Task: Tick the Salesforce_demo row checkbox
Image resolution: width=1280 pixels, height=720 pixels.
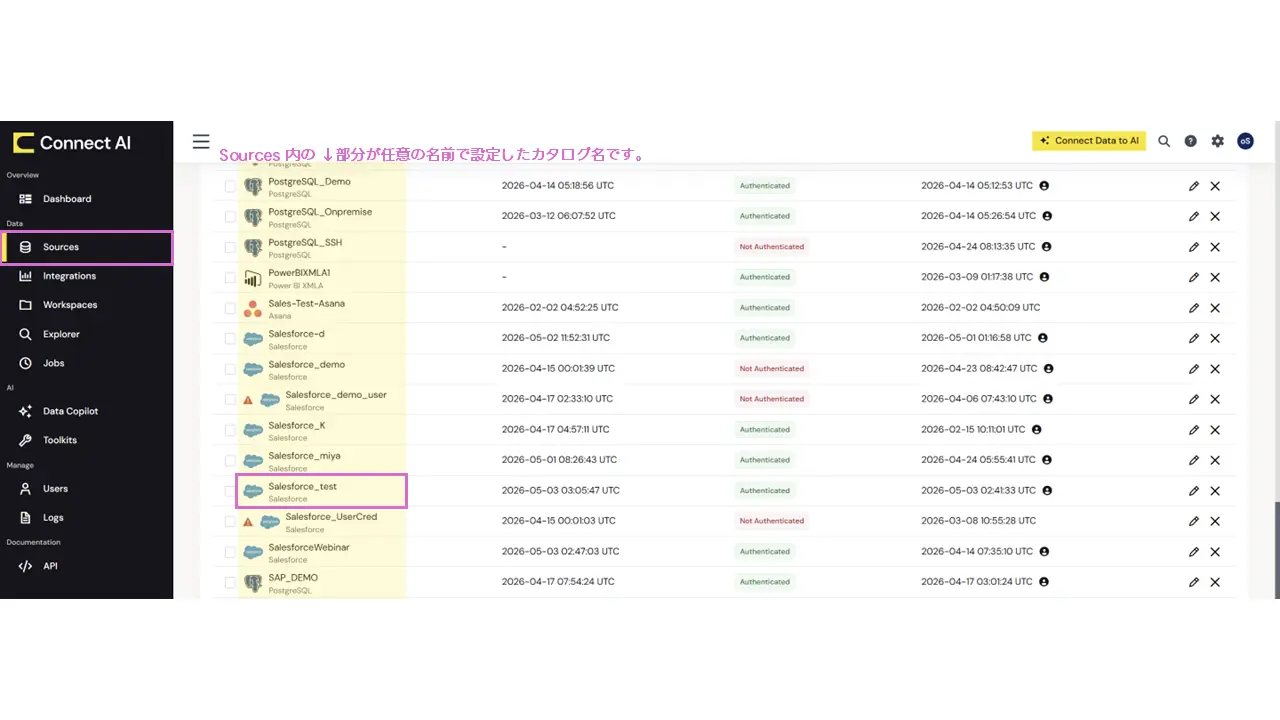Action: pyautogui.click(x=230, y=369)
